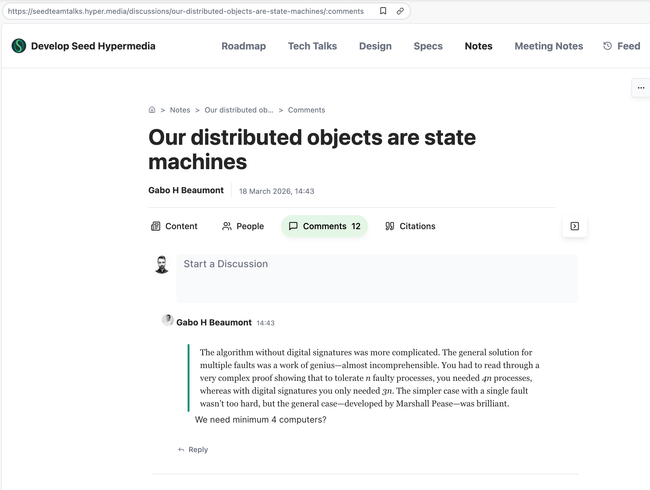Open the Design navigation link
650x490 pixels.
click(375, 46)
